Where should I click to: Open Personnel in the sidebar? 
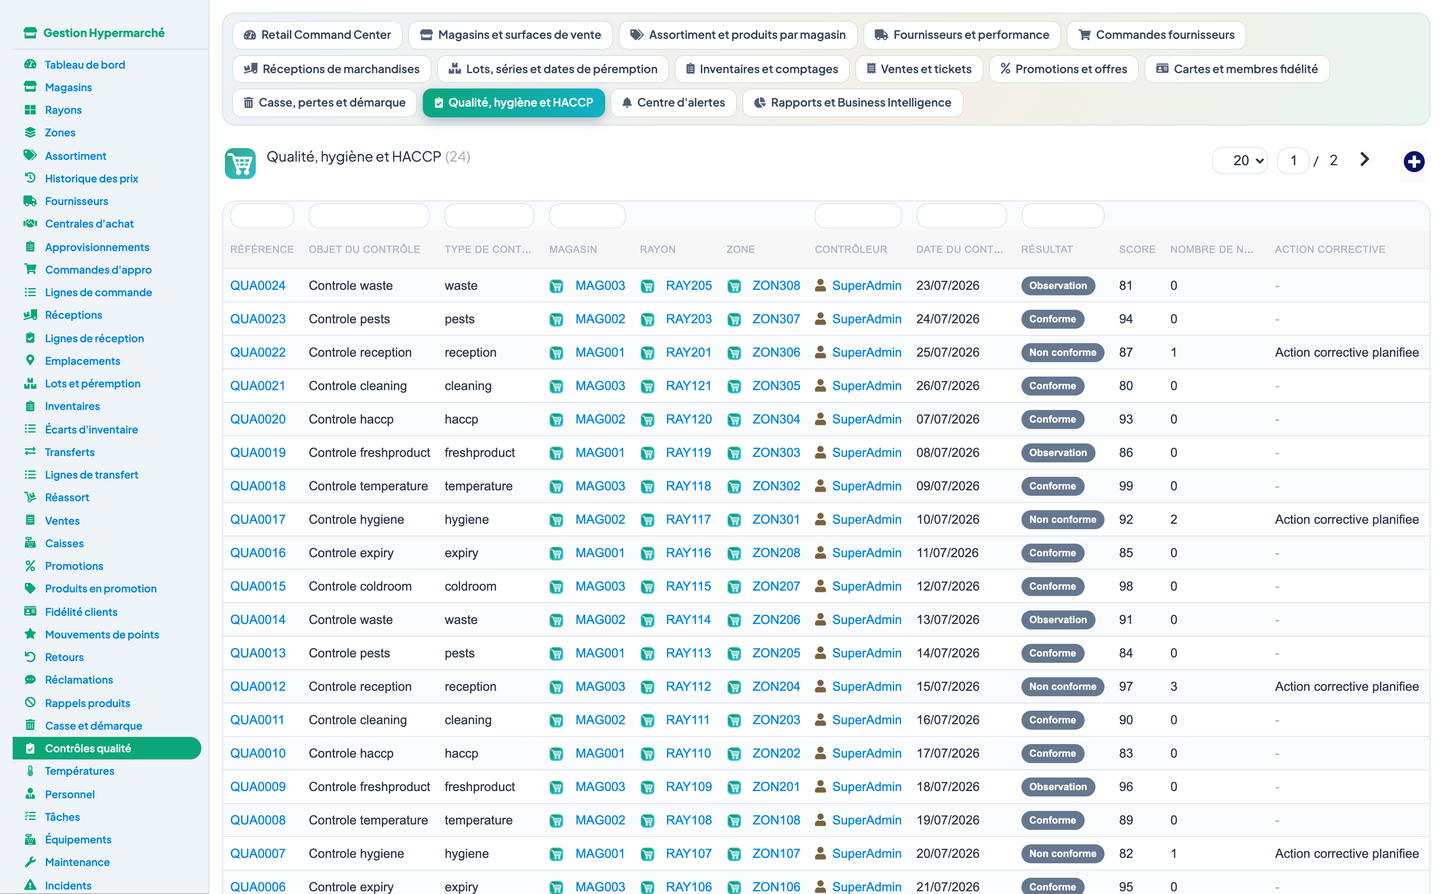pos(70,794)
